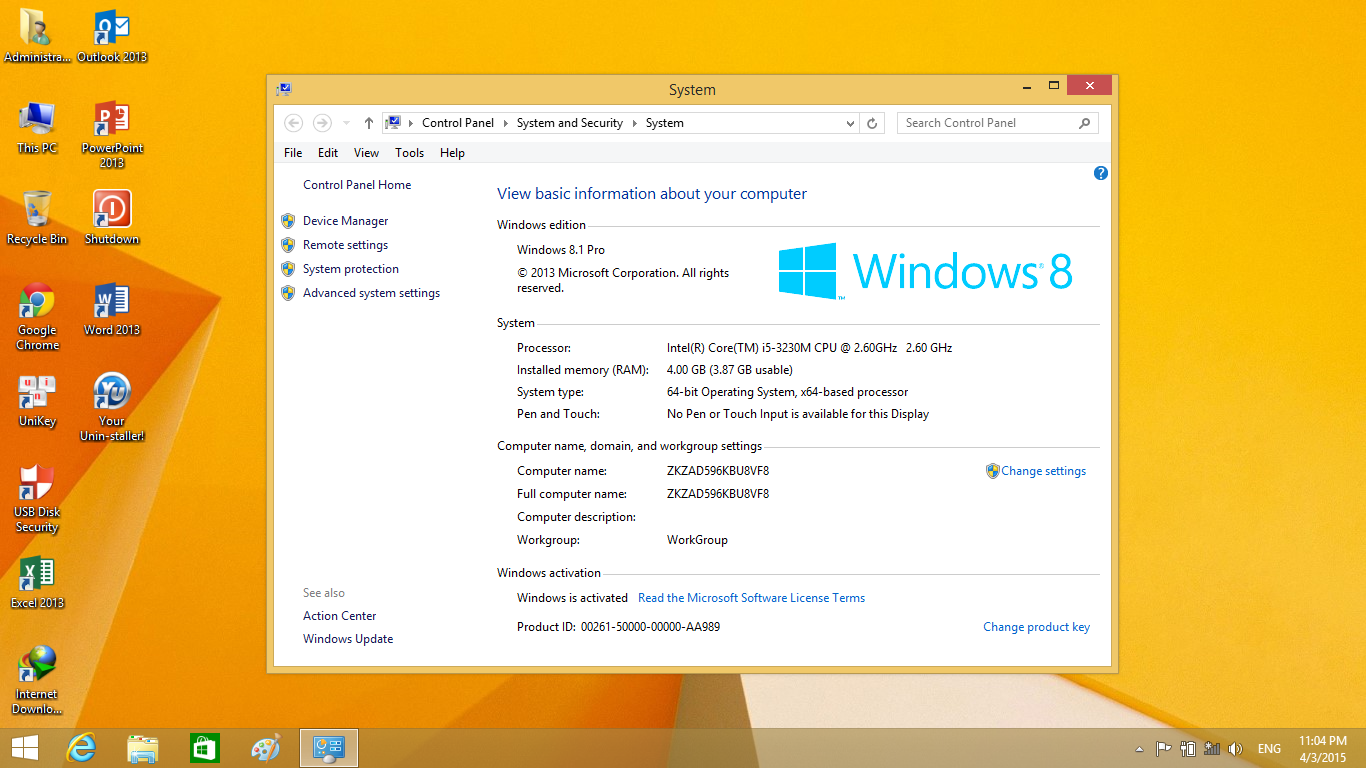The width and height of the screenshot is (1366, 768).
Task: Open Device Manager link
Action: (346, 221)
